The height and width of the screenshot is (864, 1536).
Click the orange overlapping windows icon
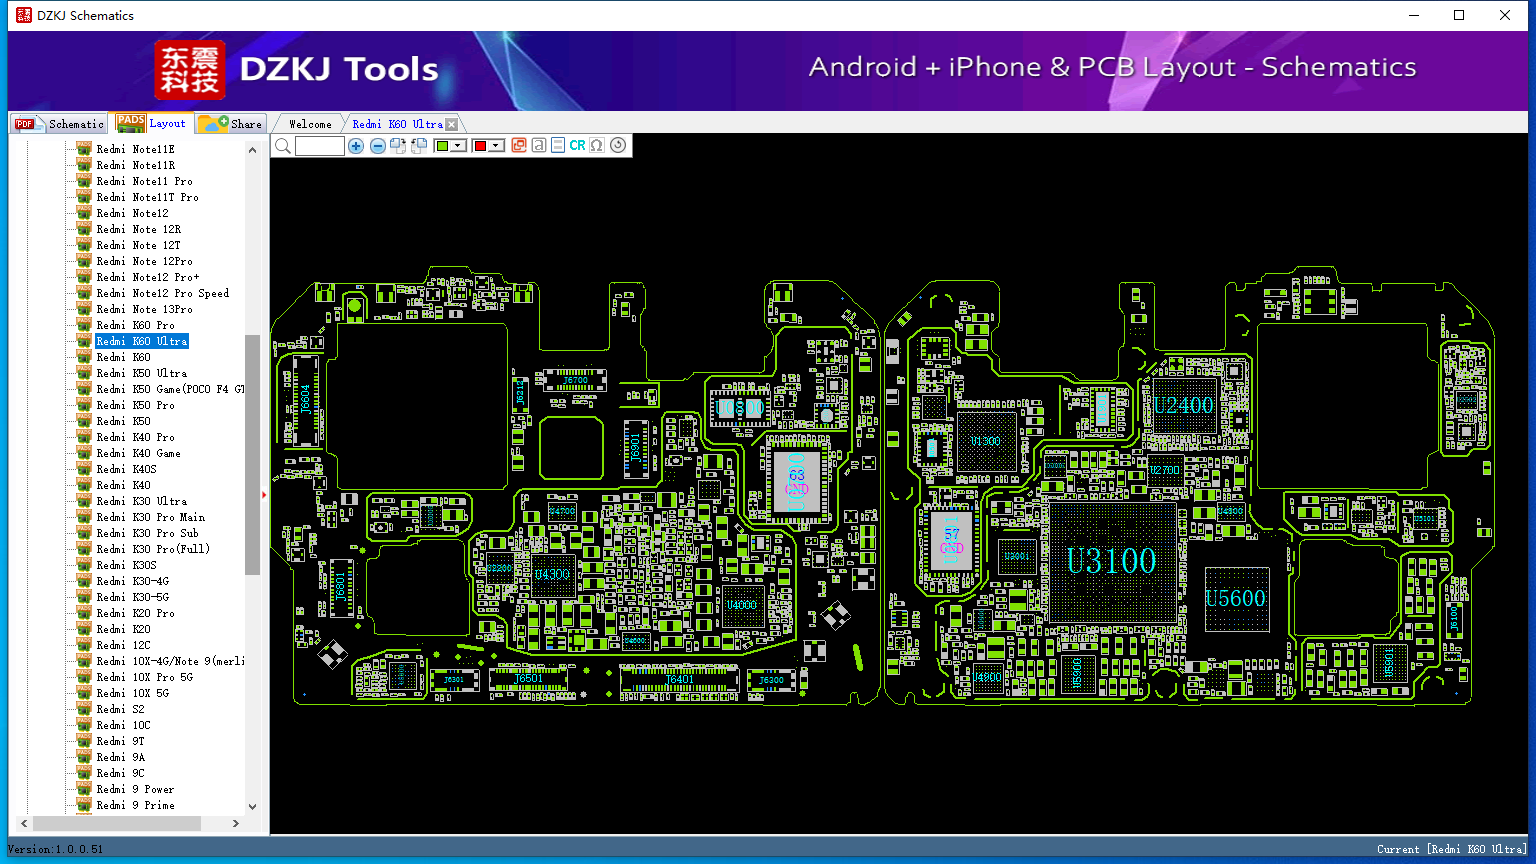[519, 146]
